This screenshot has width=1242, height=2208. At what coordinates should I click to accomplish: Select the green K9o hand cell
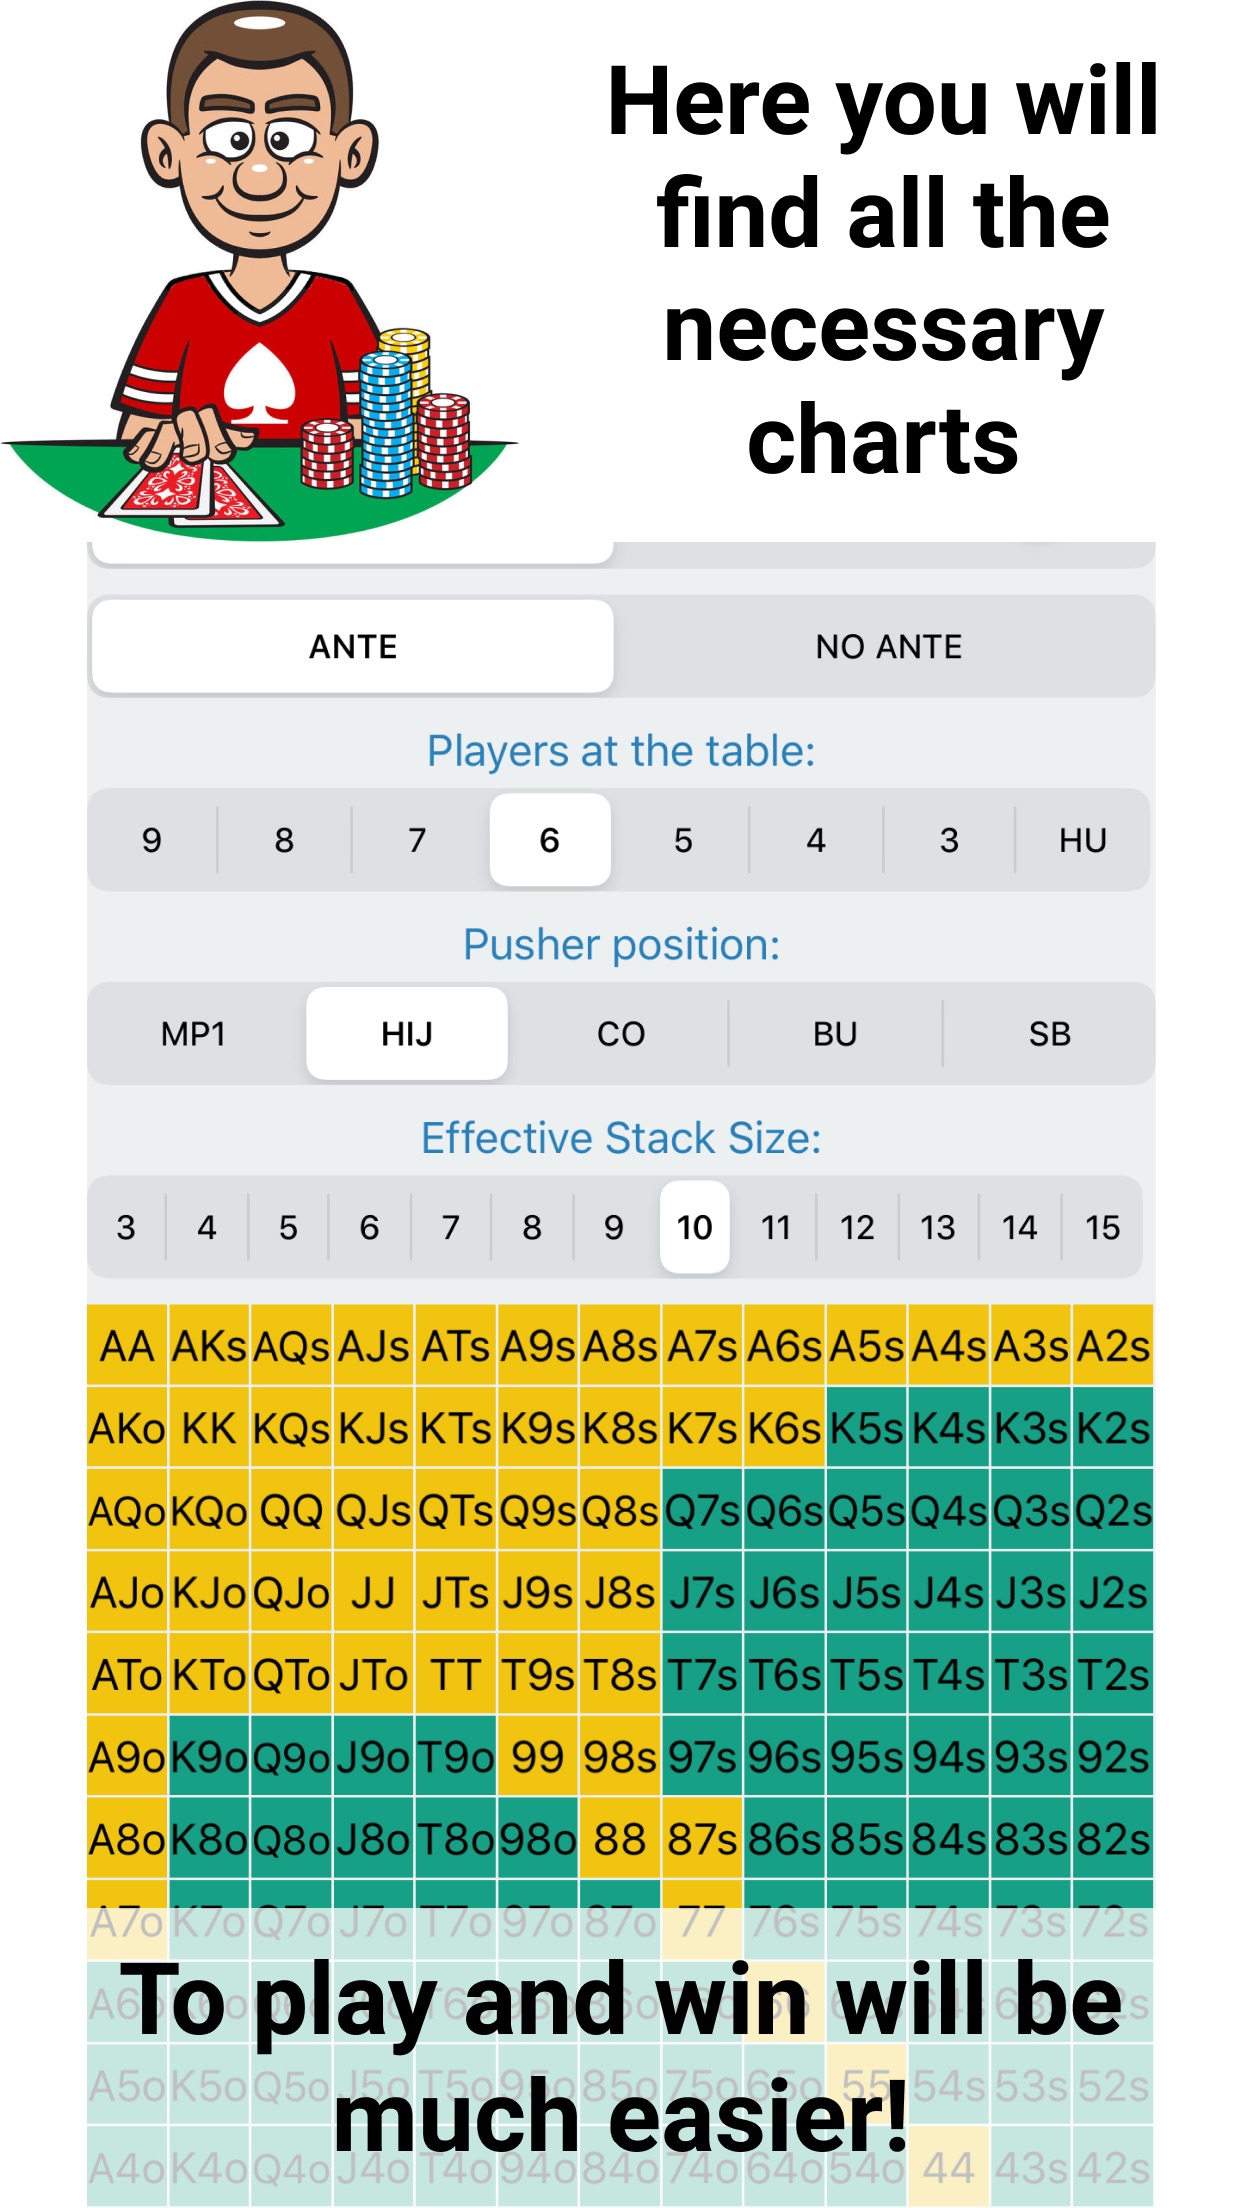coord(210,1757)
